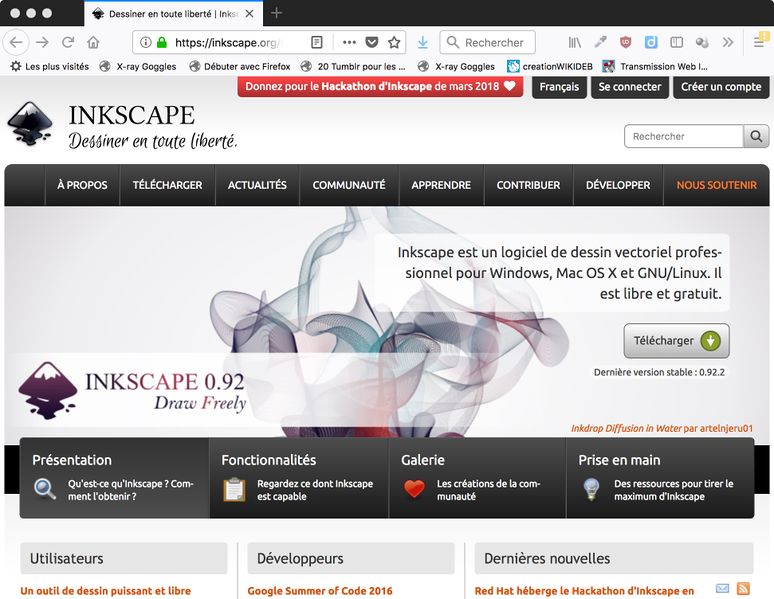Open the Galerie card
The image size is (774, 599).
tap(477, 478)
